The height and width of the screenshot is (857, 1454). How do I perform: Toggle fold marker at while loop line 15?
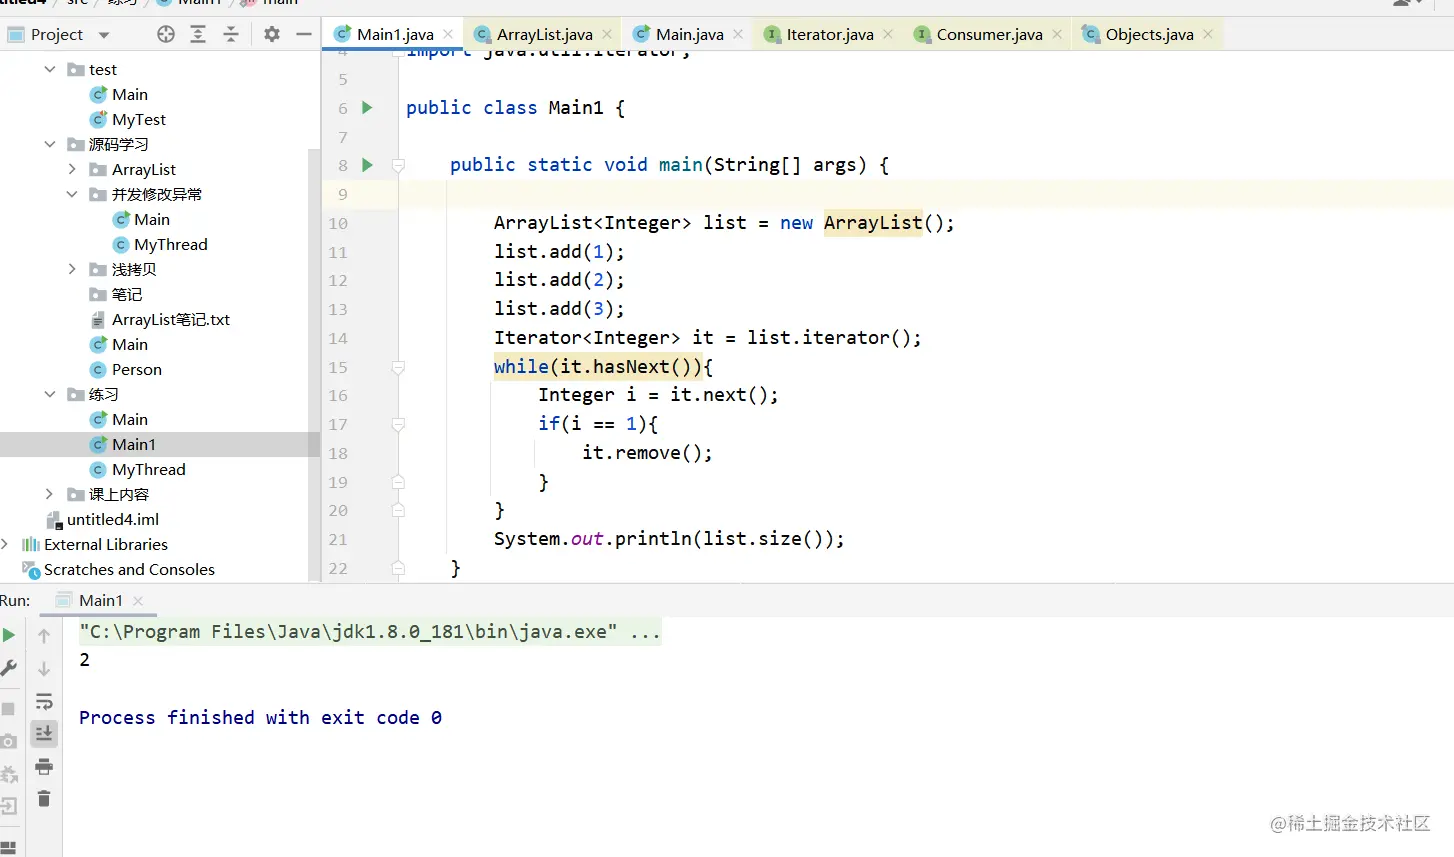click(x=398, y=367)
